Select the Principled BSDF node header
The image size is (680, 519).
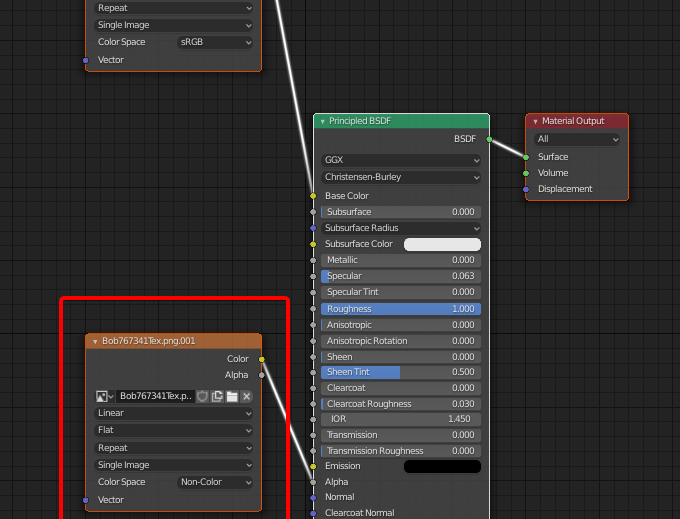(401, 121)
